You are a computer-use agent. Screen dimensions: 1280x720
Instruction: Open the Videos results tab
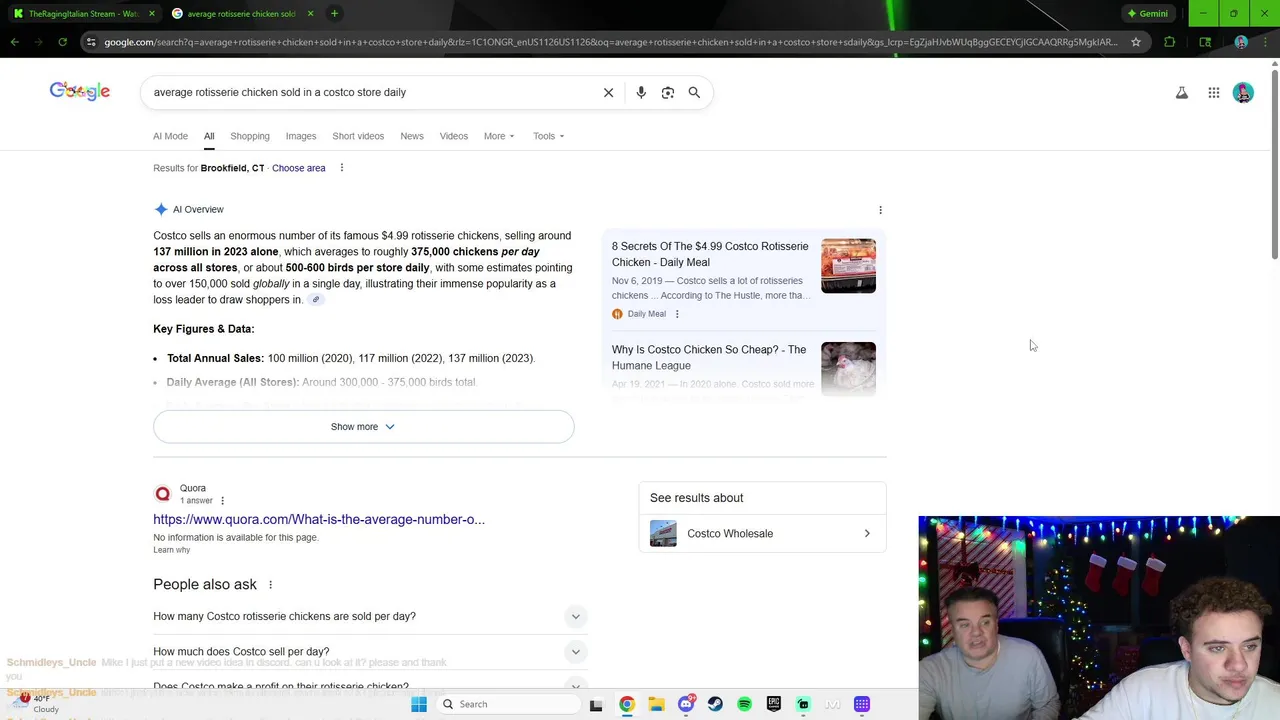pos(454,136)
